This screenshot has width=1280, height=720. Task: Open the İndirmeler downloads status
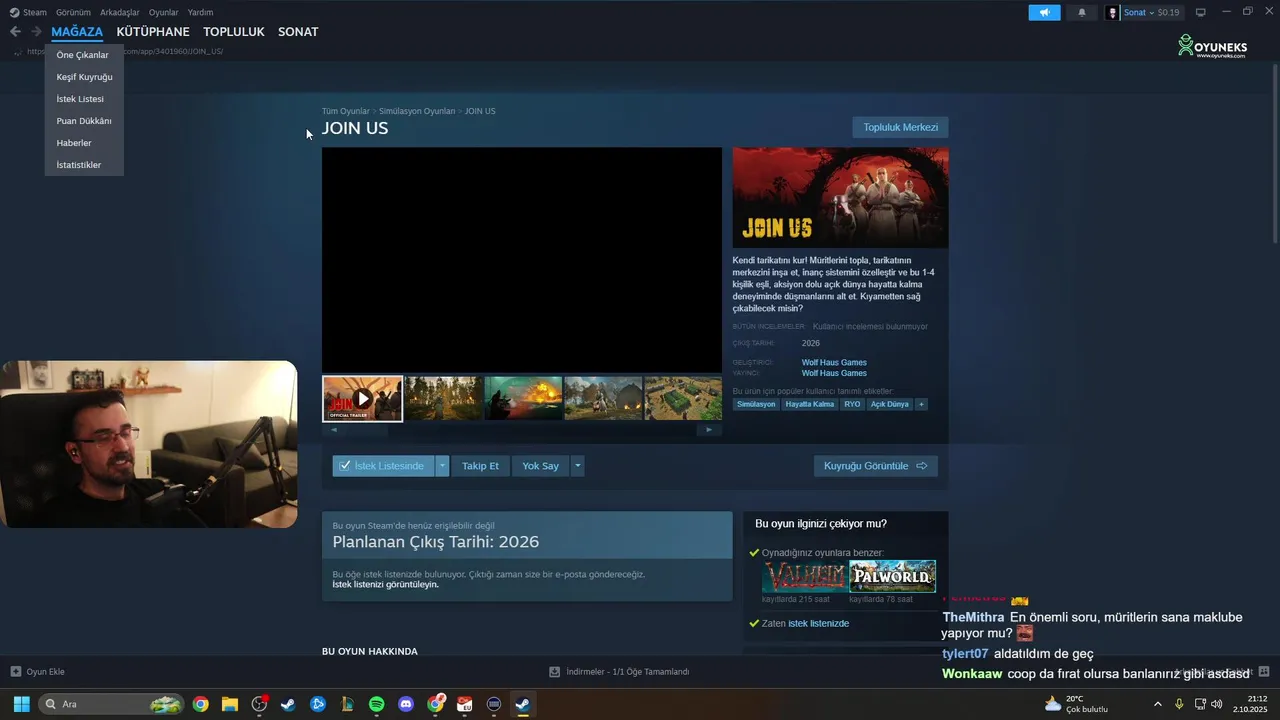(x=620, y=672)
